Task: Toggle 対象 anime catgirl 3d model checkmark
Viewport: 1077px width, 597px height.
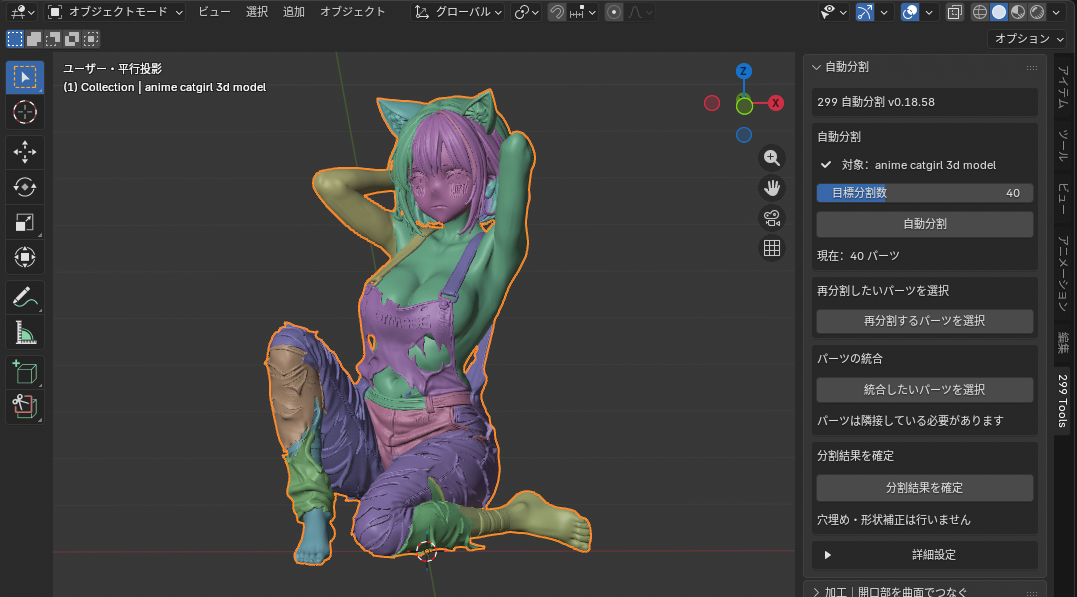Action: point(826,165)
